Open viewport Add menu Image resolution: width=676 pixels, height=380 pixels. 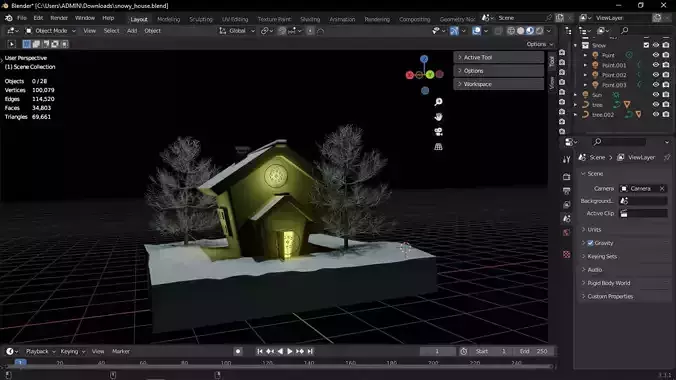(x=132, y=31)
